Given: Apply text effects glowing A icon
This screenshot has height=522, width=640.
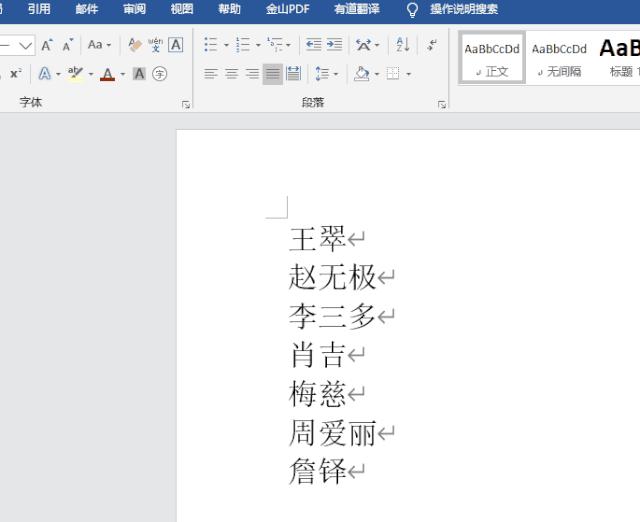Looking at the screenshot, I should tap(44, 74).
